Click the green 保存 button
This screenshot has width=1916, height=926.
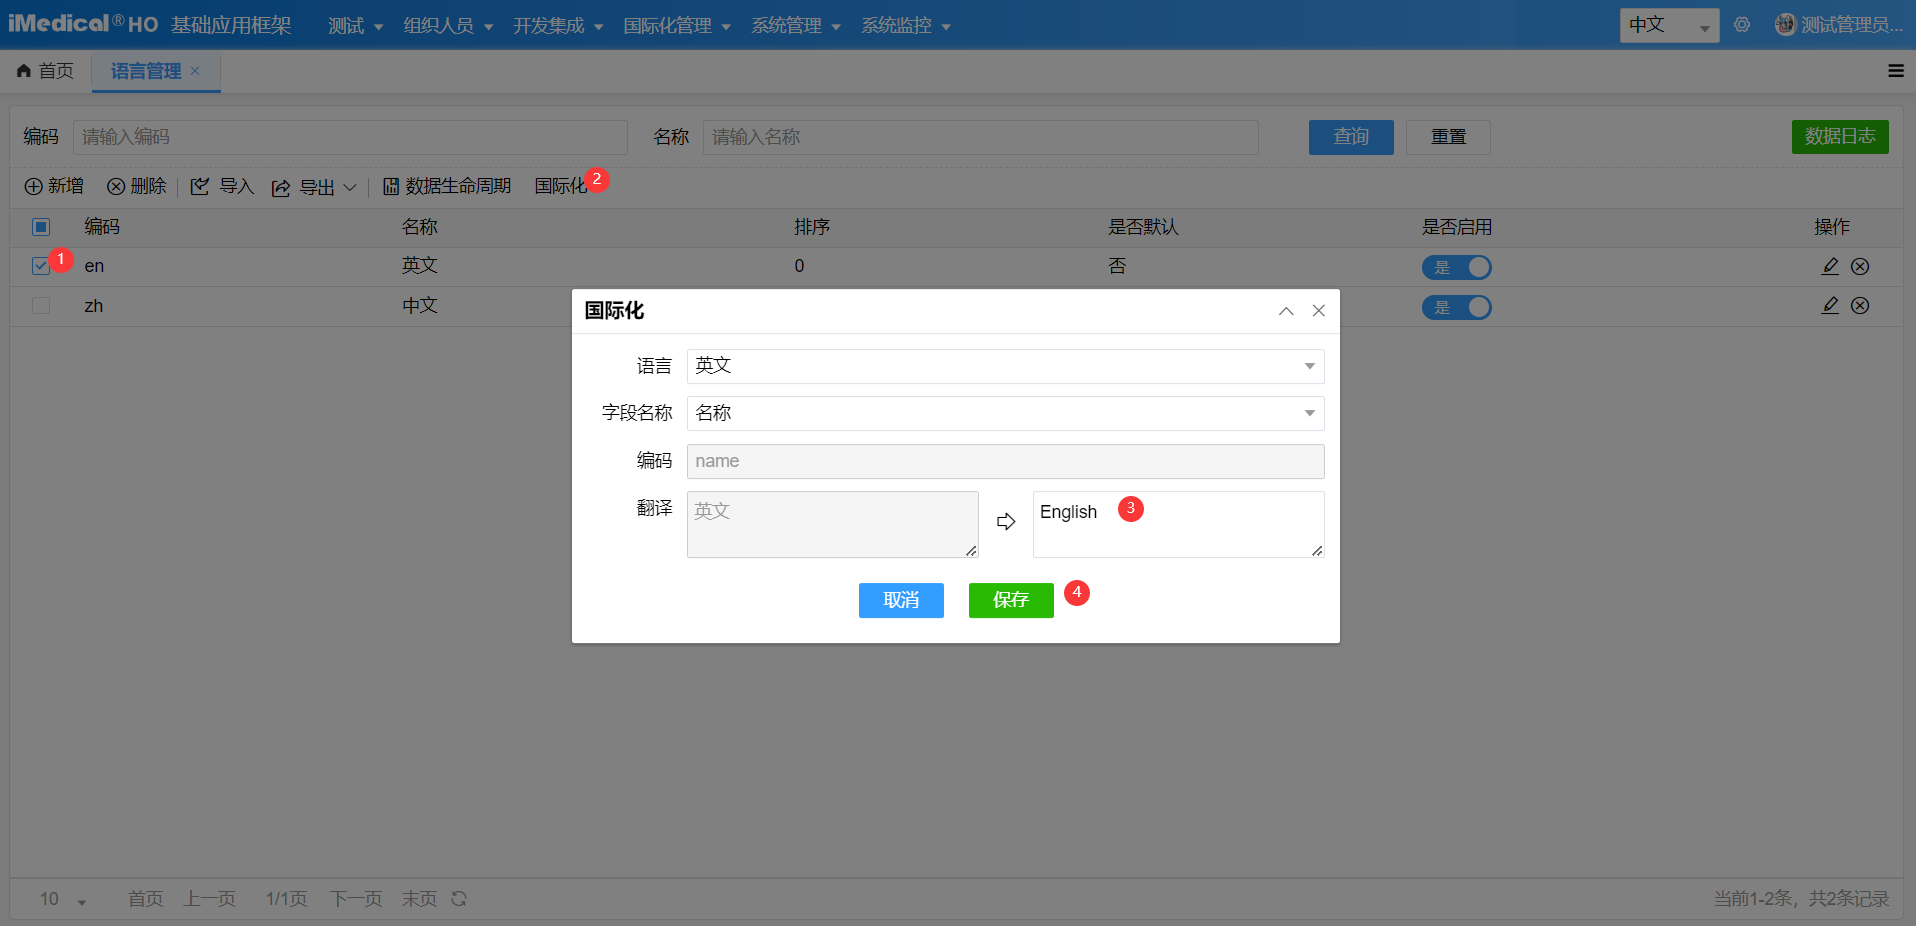[x=1010, y=600]
